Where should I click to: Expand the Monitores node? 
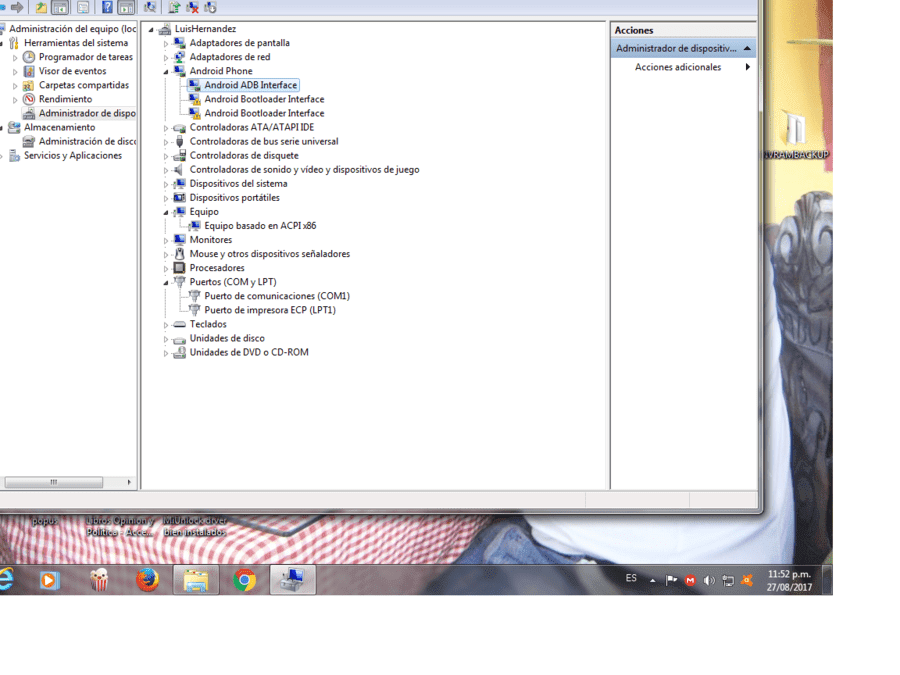(166, 240)
